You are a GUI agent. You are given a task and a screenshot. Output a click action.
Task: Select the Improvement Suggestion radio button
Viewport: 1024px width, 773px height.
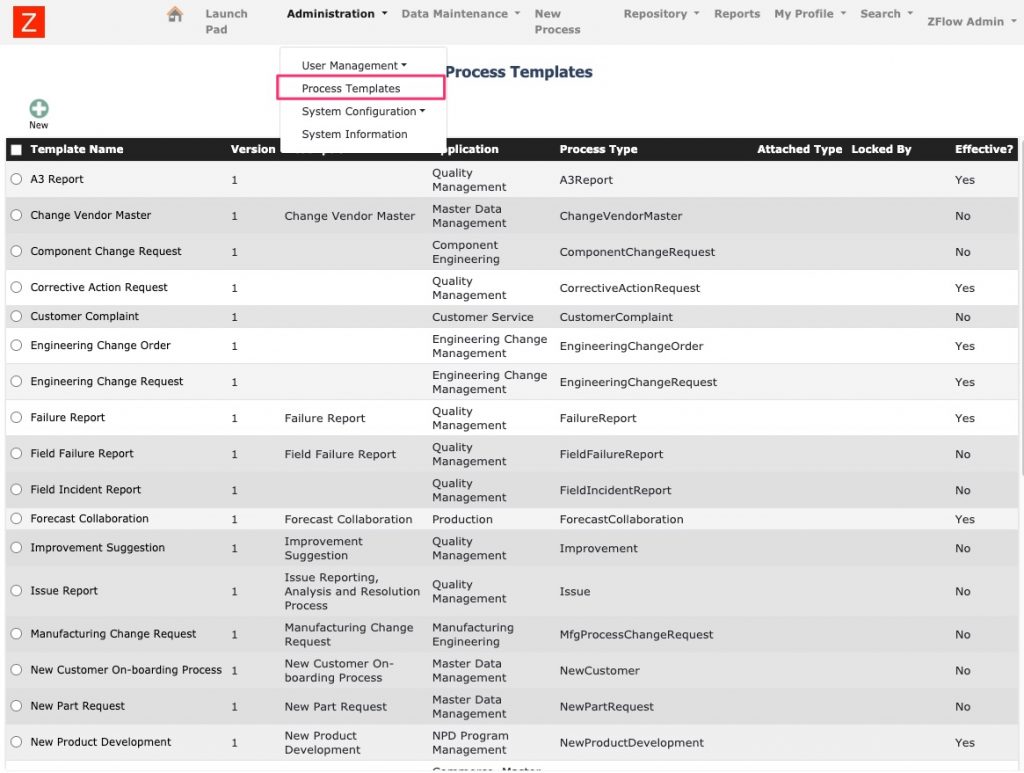pyautogui.click(x=16, y=547)
